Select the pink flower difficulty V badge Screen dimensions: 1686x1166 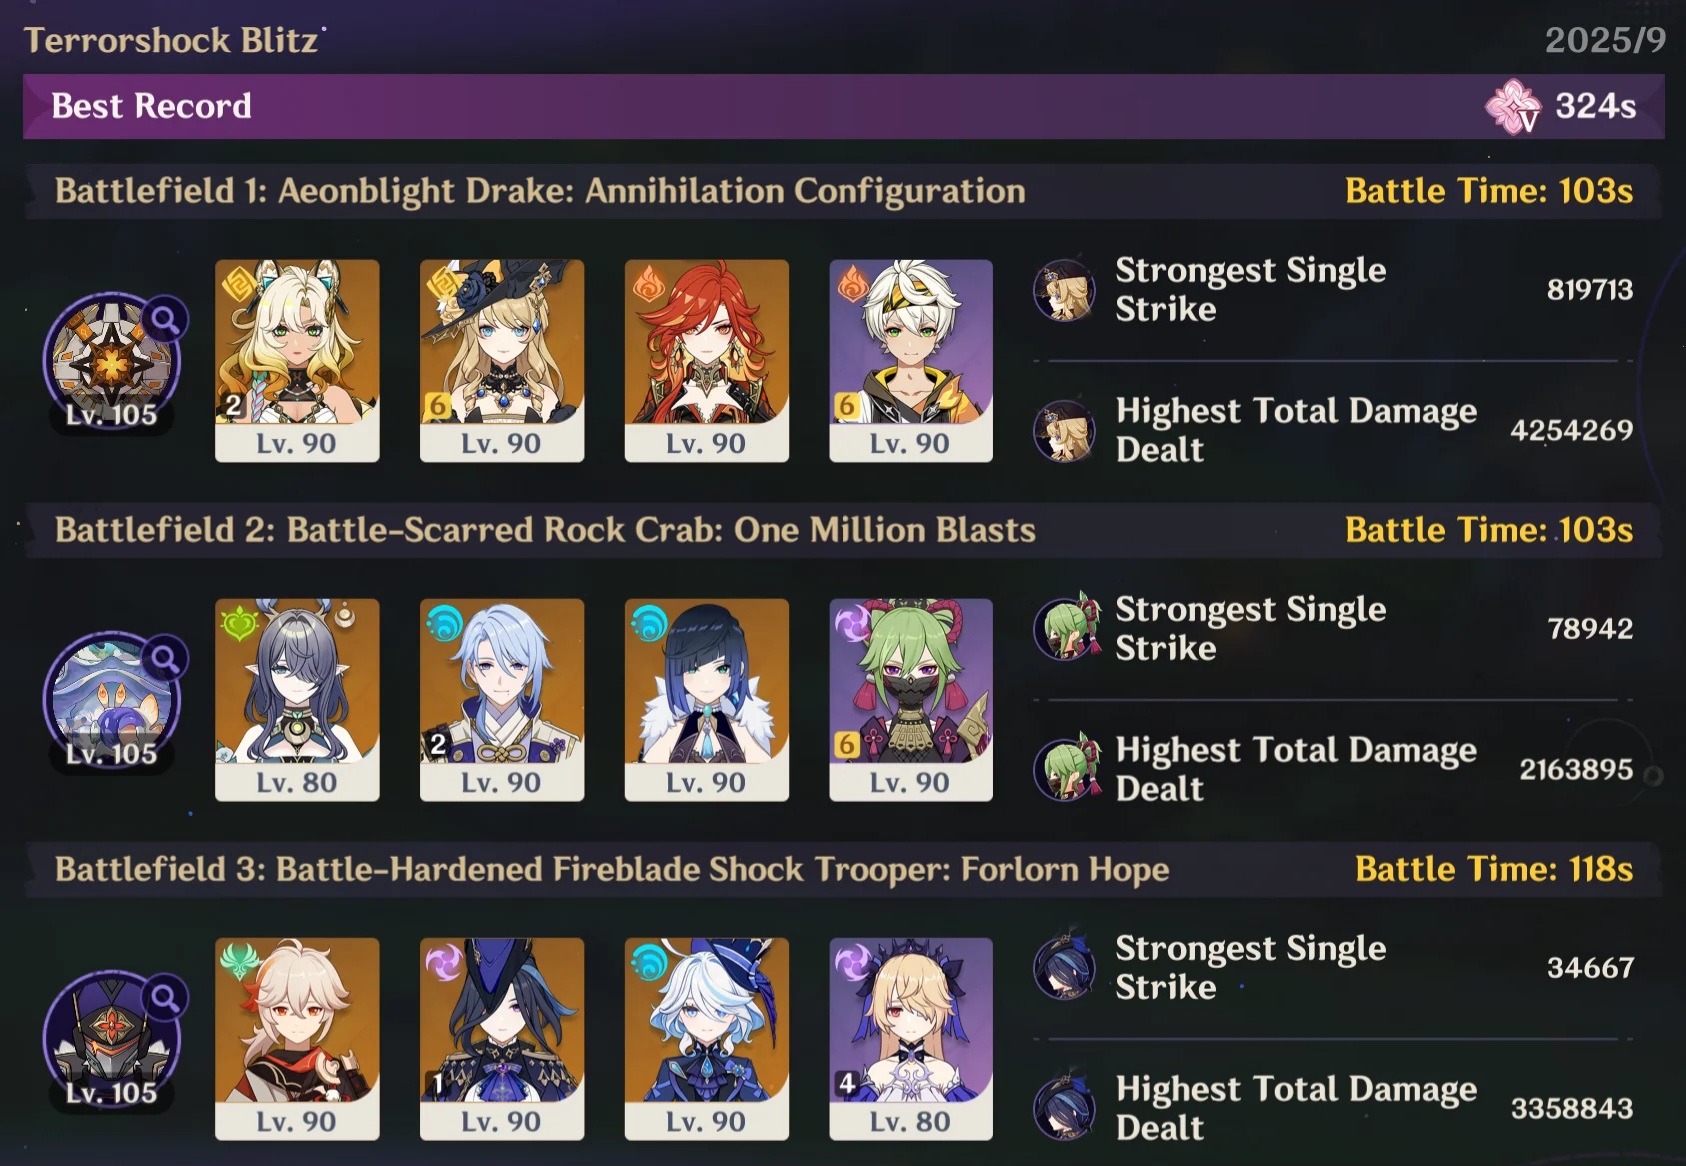tap(1513, 106)
